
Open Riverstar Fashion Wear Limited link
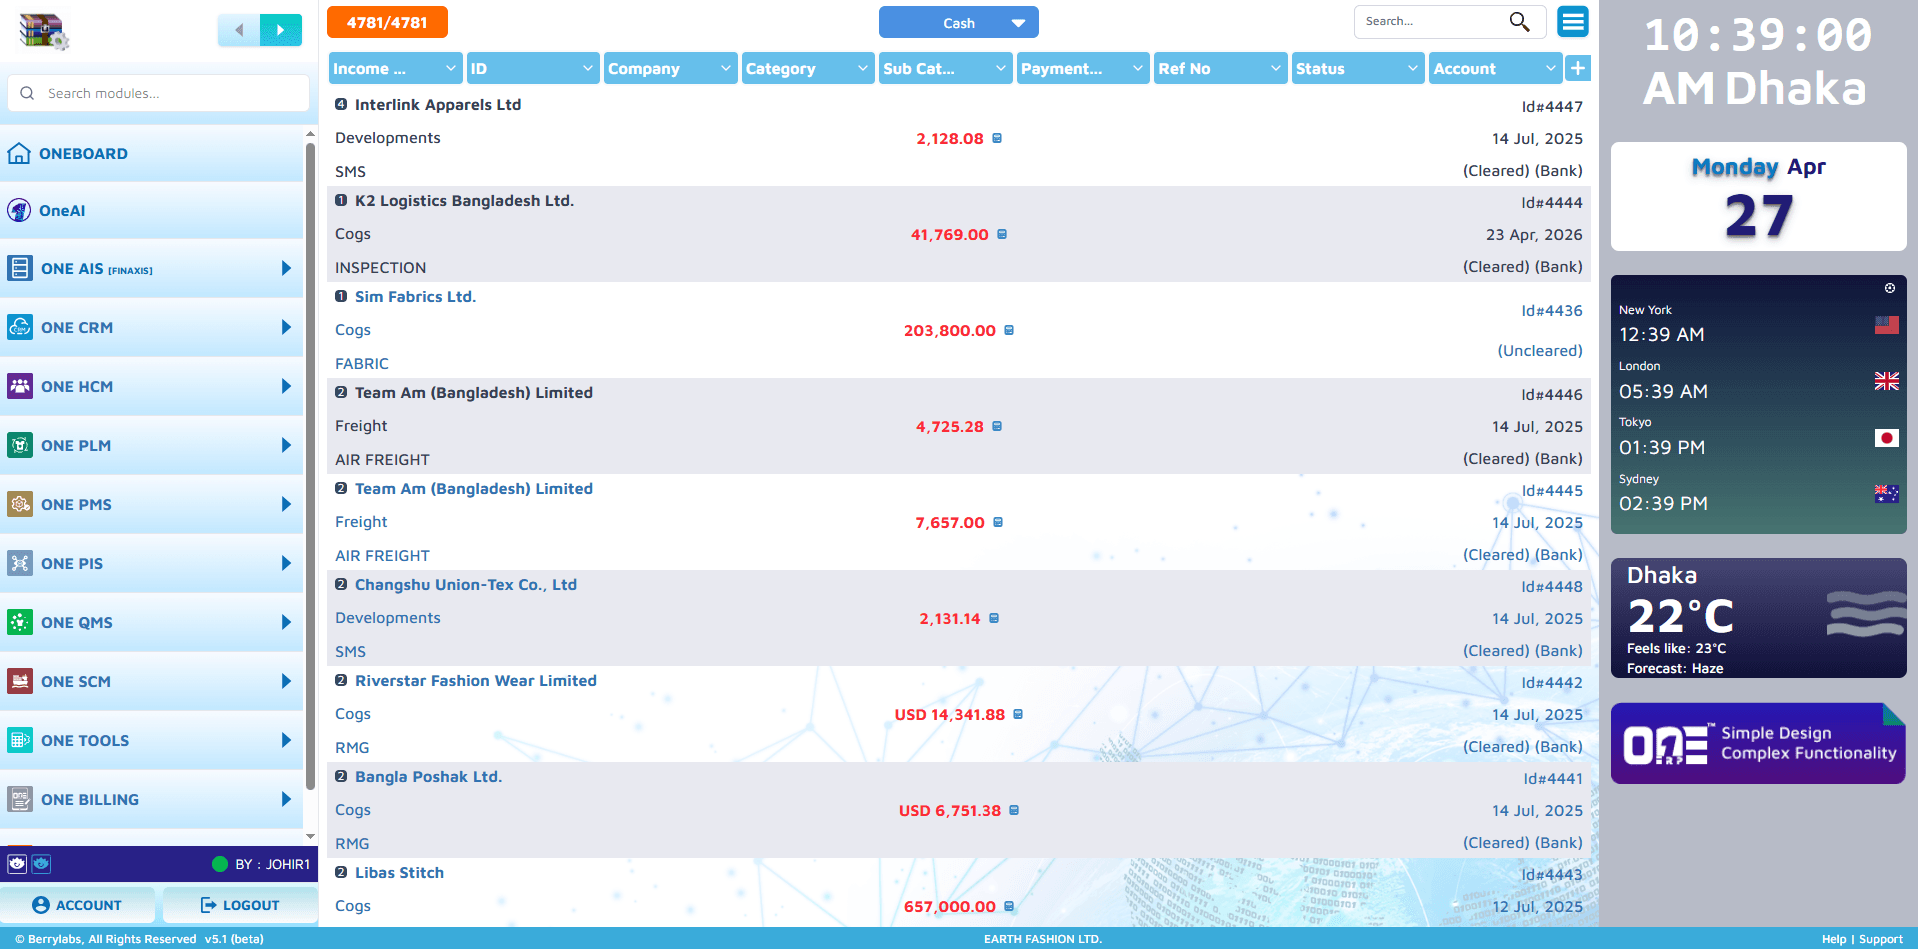[x=475, y=681]
